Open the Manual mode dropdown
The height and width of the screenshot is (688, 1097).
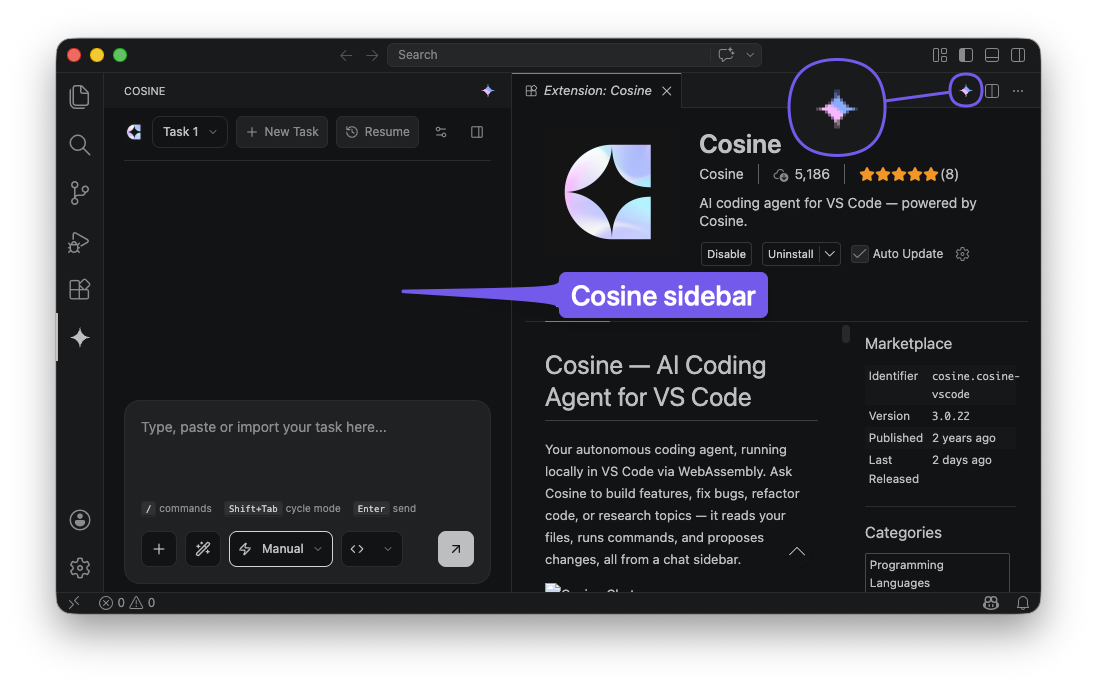point(280,548)
